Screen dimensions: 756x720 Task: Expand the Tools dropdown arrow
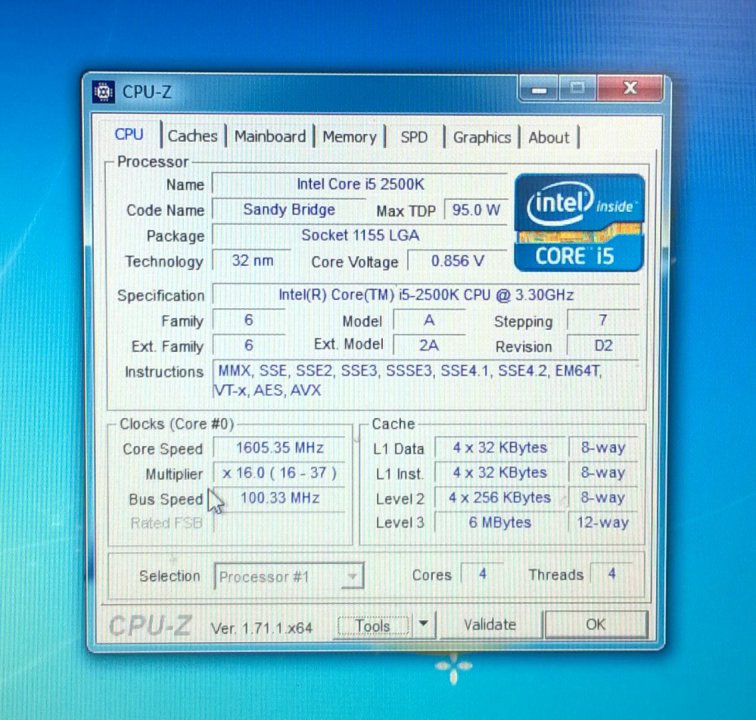(423, 624)
